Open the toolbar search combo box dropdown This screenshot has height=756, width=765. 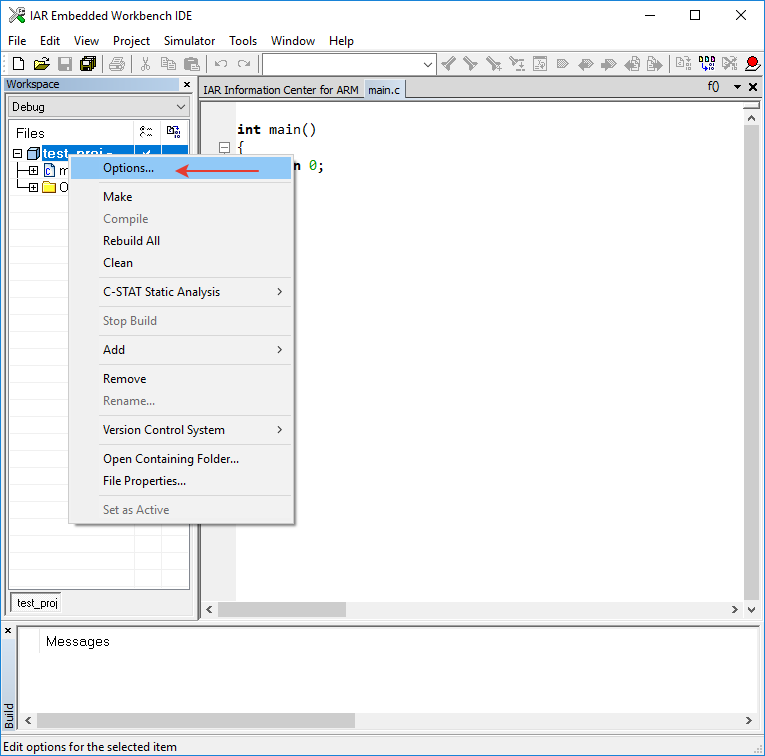[x=428, y=64]
